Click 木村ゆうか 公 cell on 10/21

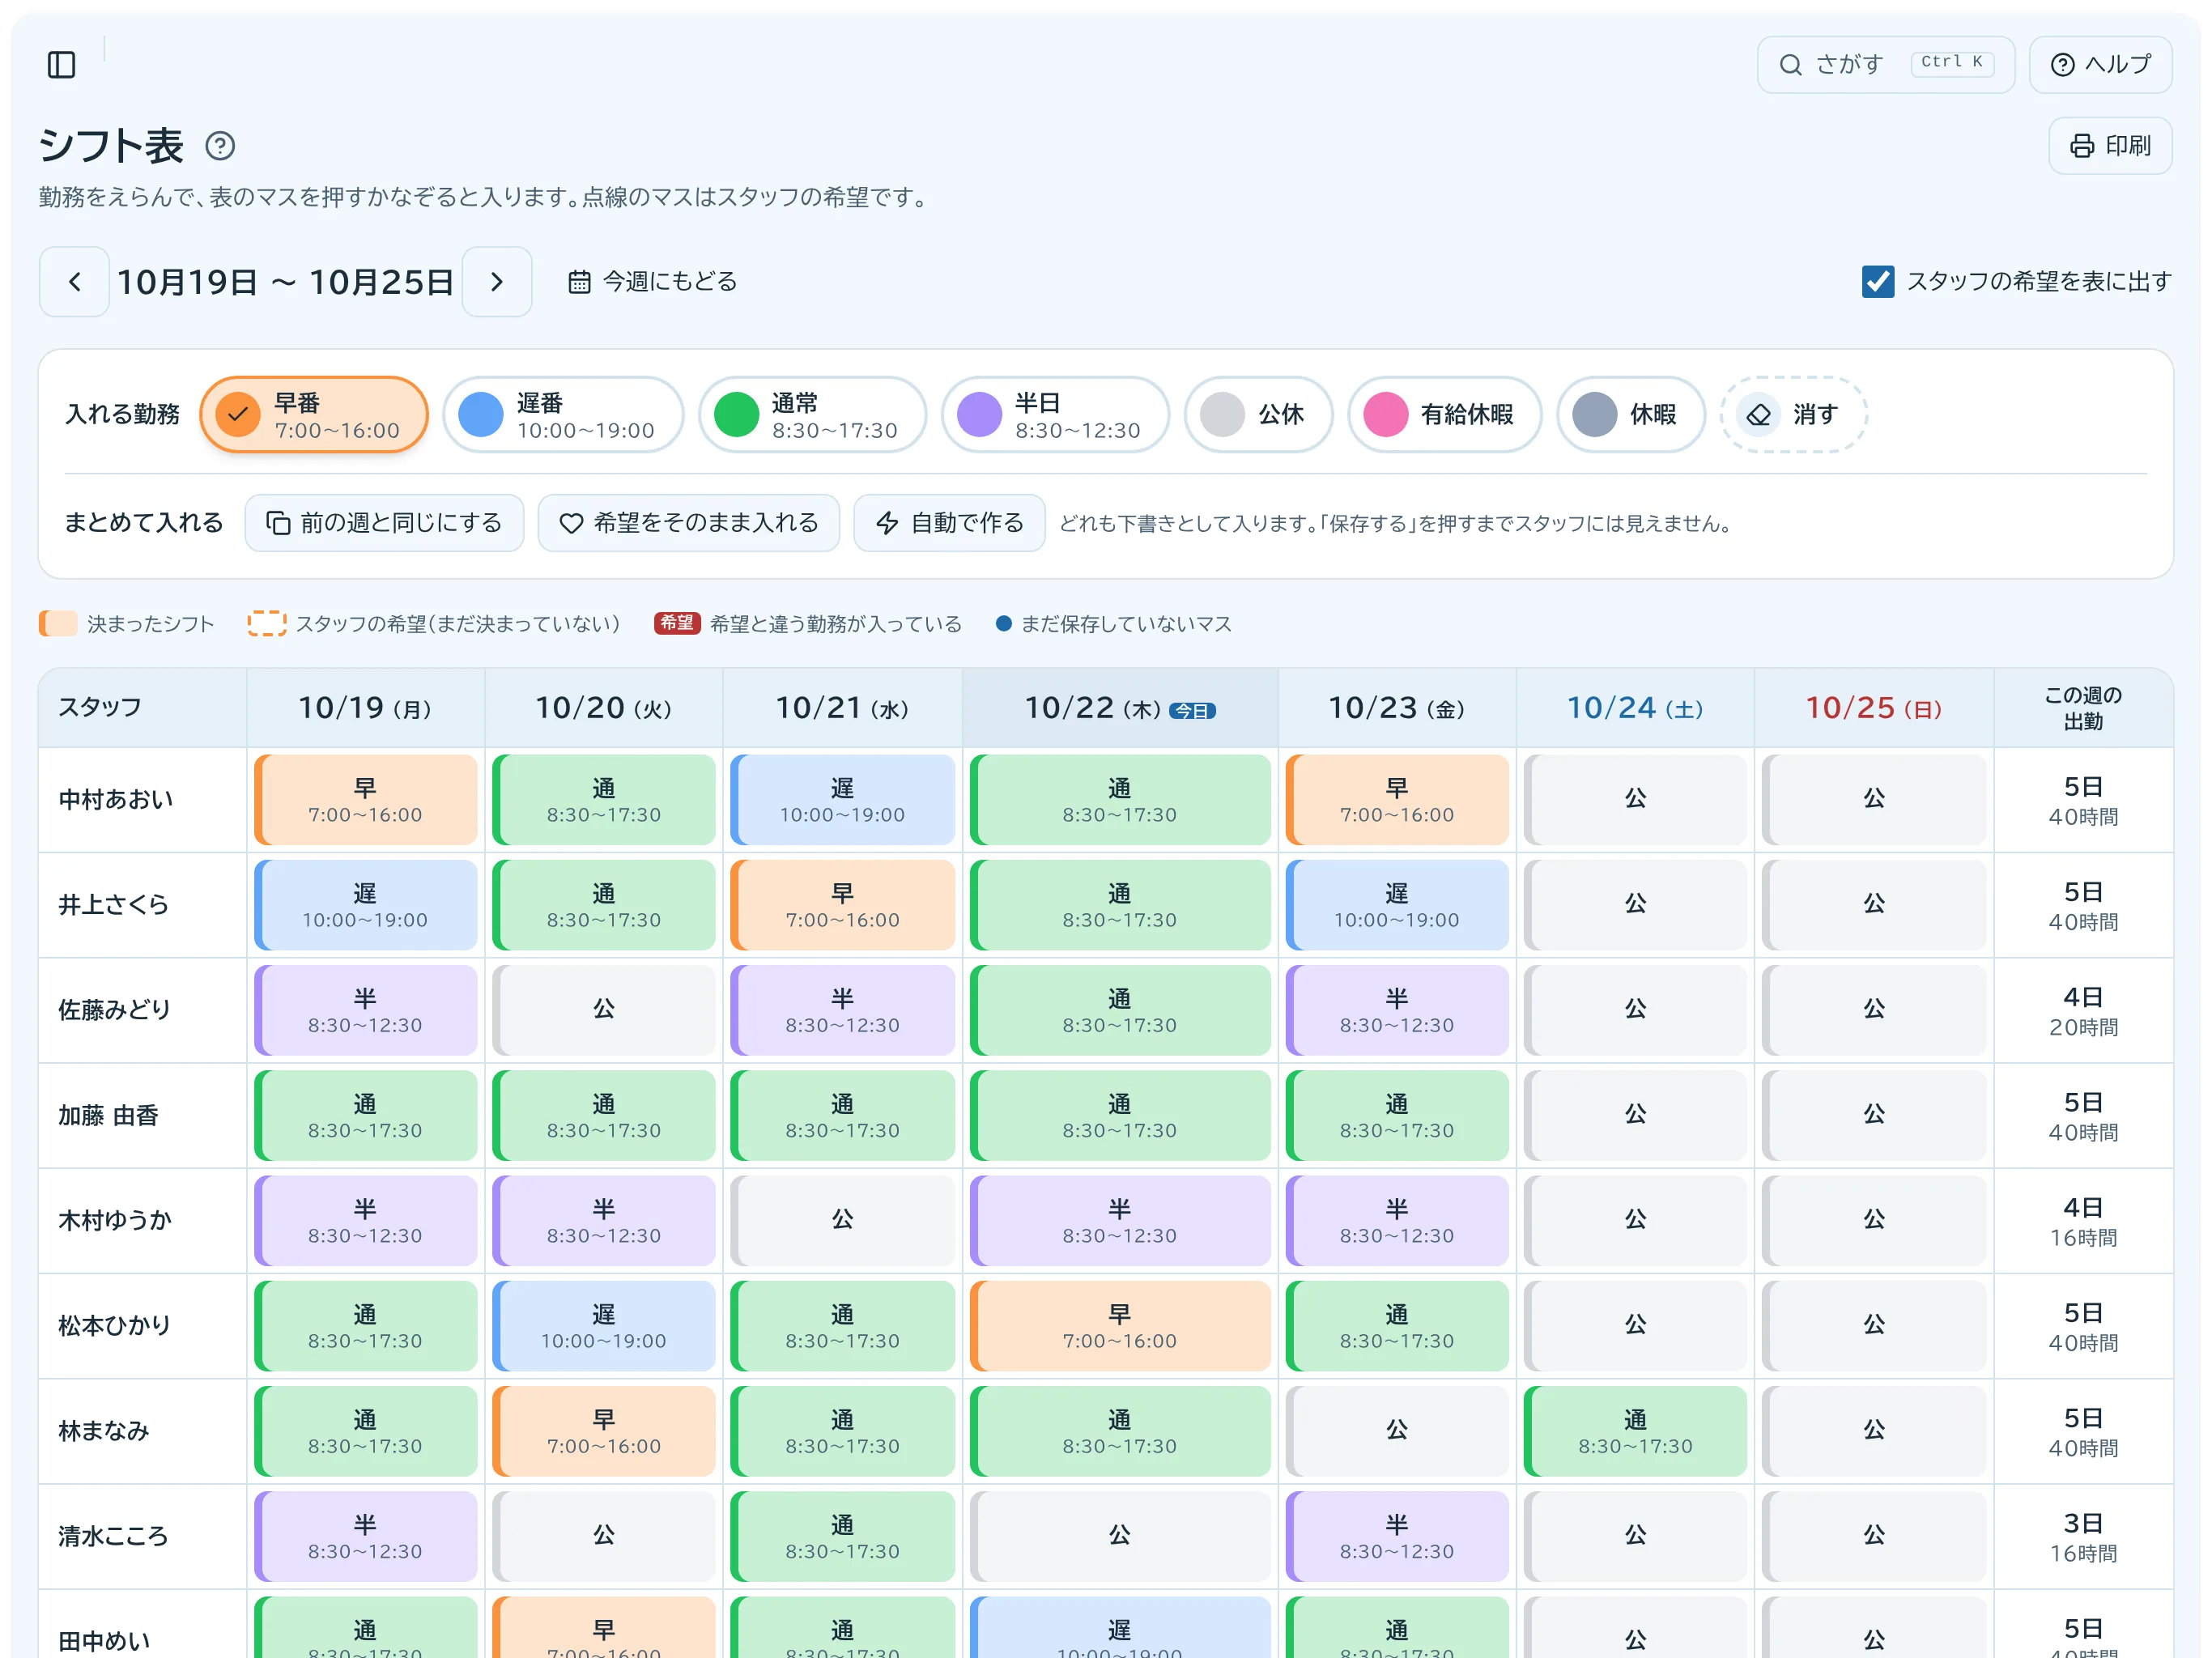(x=843, y=1221)
